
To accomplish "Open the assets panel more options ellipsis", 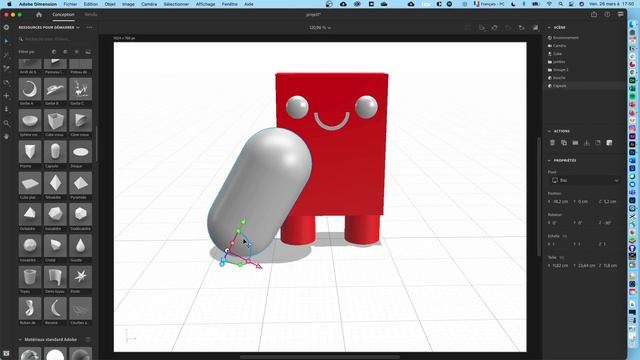I will coord(89,27).
